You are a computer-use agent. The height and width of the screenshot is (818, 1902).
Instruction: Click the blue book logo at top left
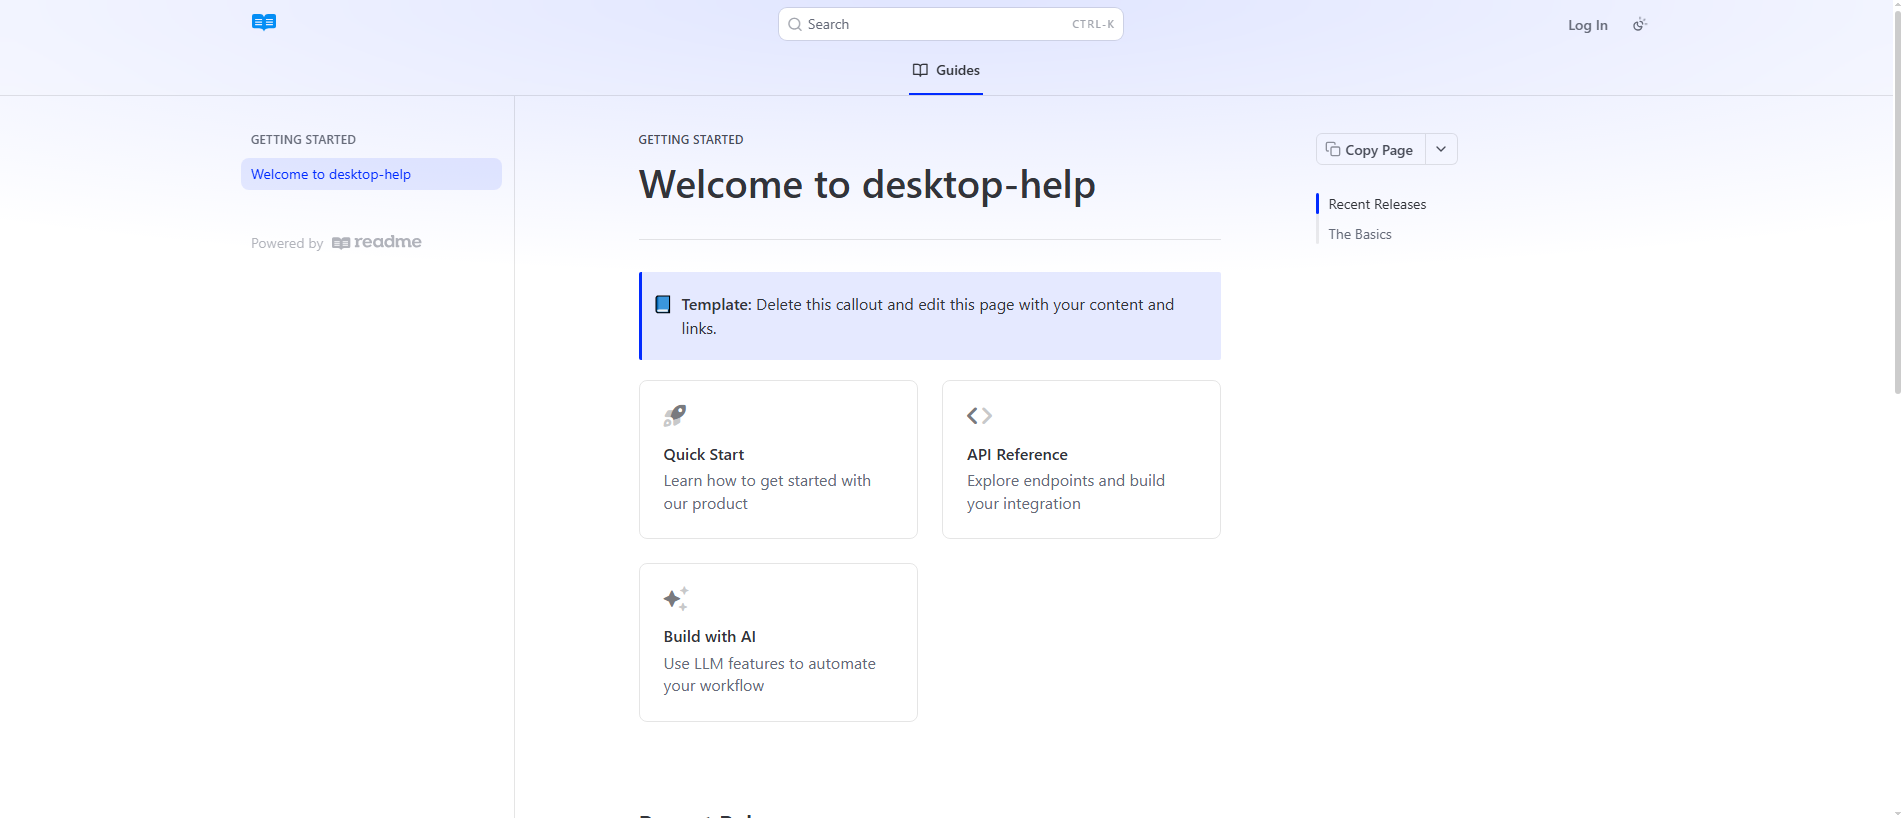point(264,22)
